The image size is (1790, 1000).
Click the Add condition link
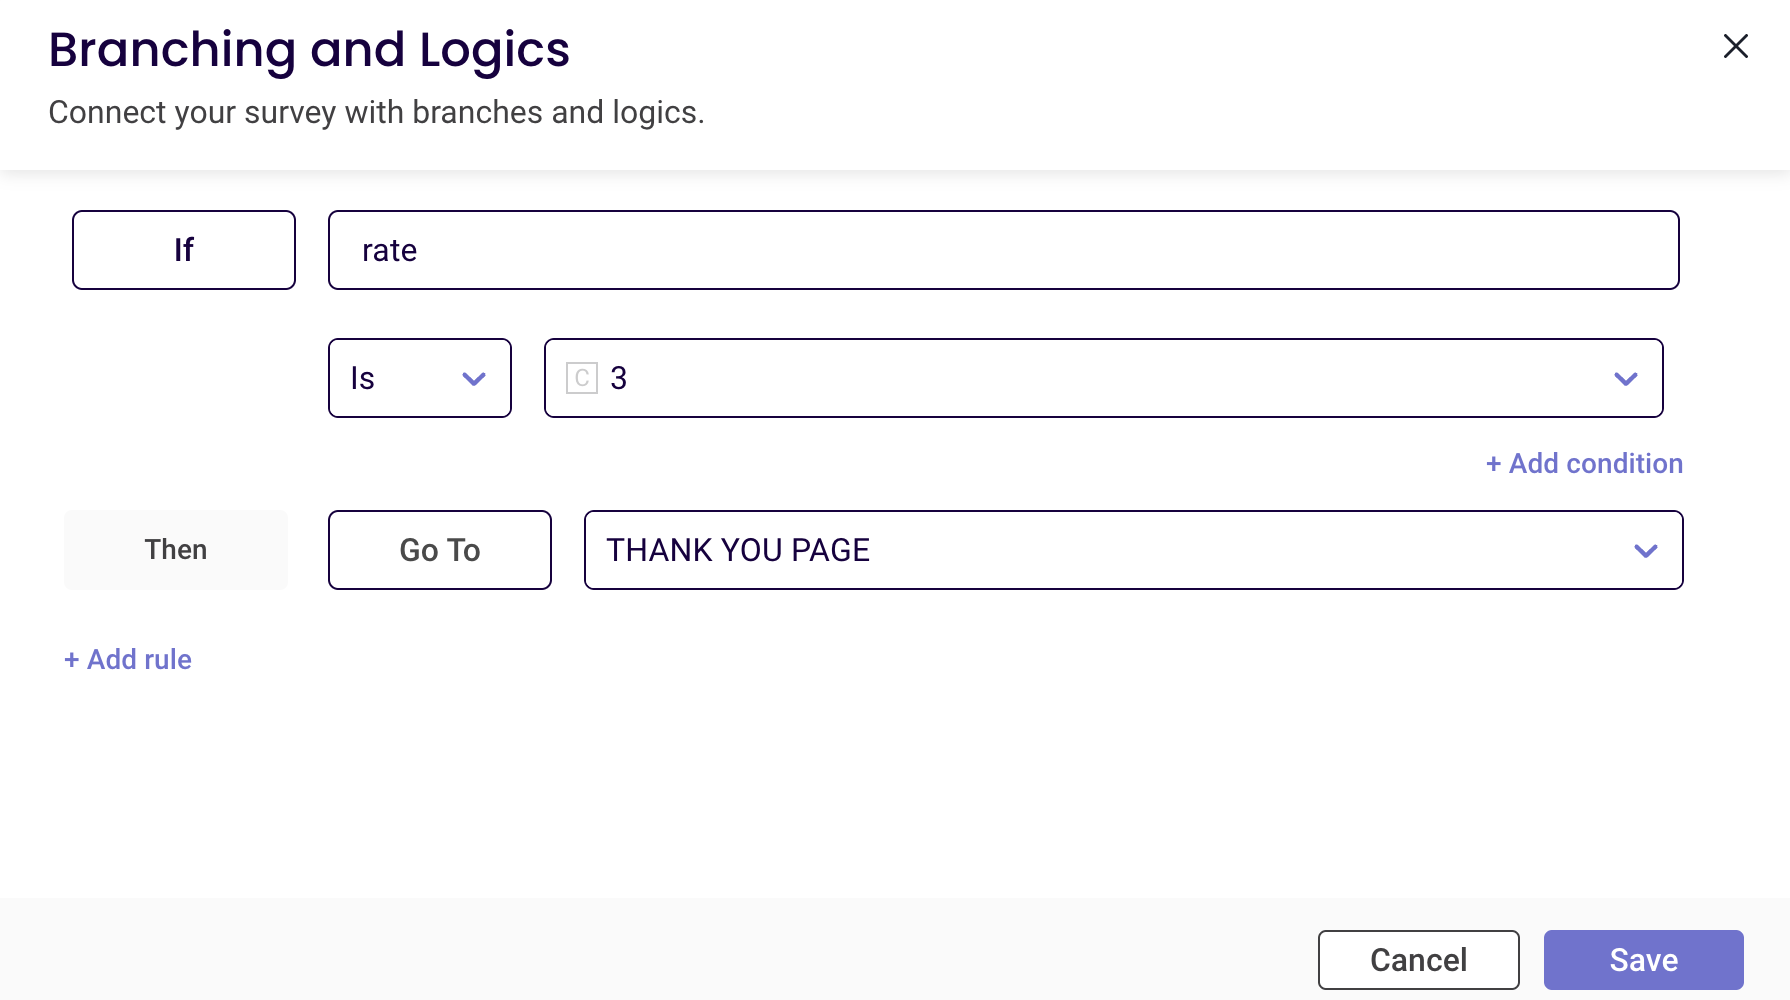1595,464
